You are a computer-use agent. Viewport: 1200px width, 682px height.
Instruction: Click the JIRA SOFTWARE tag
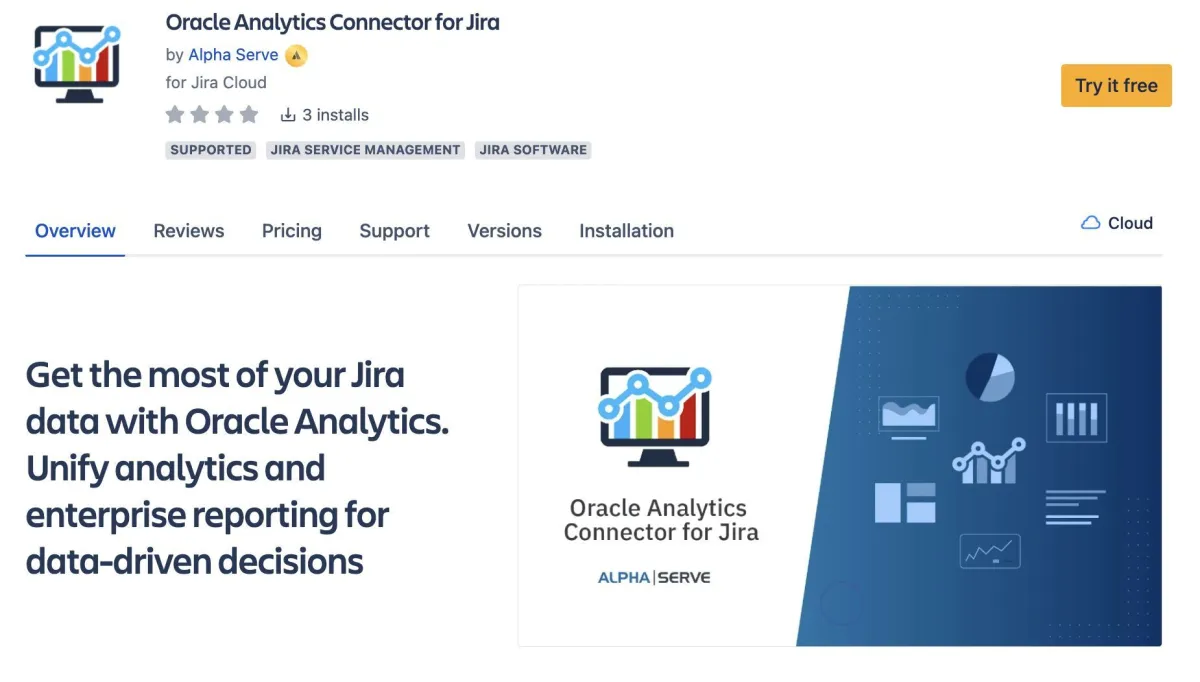[x=533, y=150]
